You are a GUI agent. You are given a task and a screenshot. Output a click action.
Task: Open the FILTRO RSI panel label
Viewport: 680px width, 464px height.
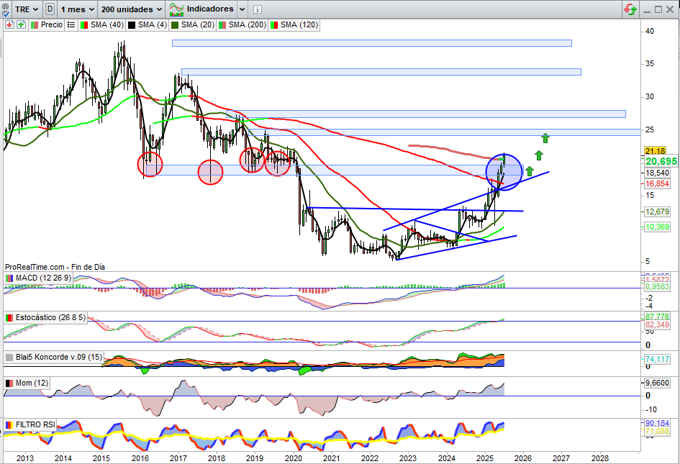click(x=35, y=425)
